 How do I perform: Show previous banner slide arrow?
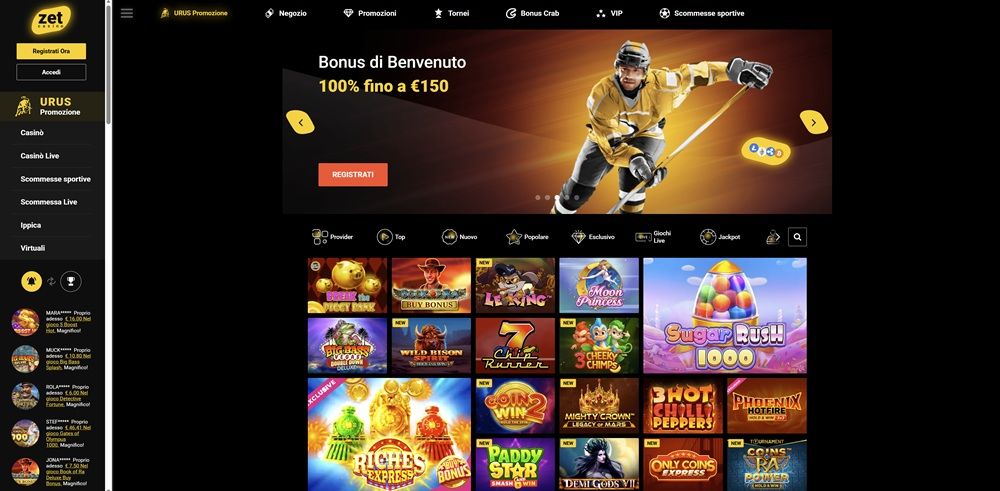coord(300,122)
